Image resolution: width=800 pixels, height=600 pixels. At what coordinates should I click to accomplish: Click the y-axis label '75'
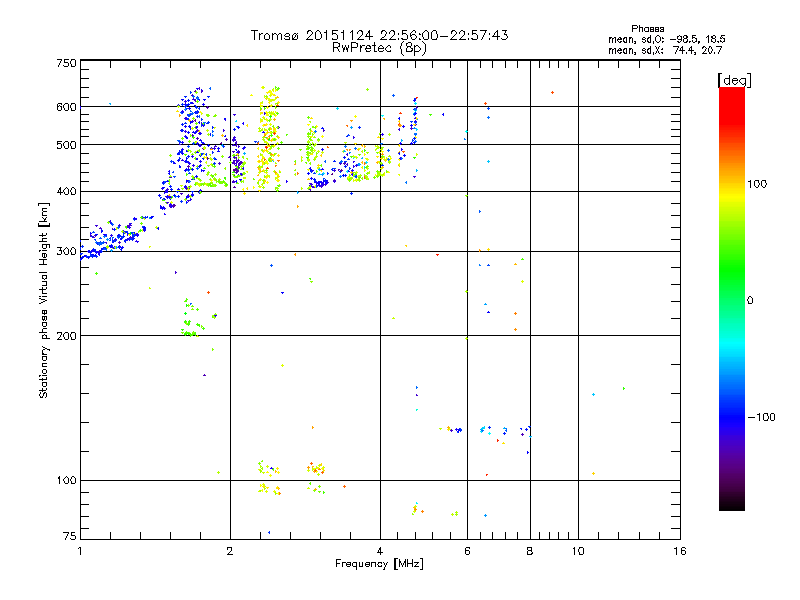[x=70, y=536]
